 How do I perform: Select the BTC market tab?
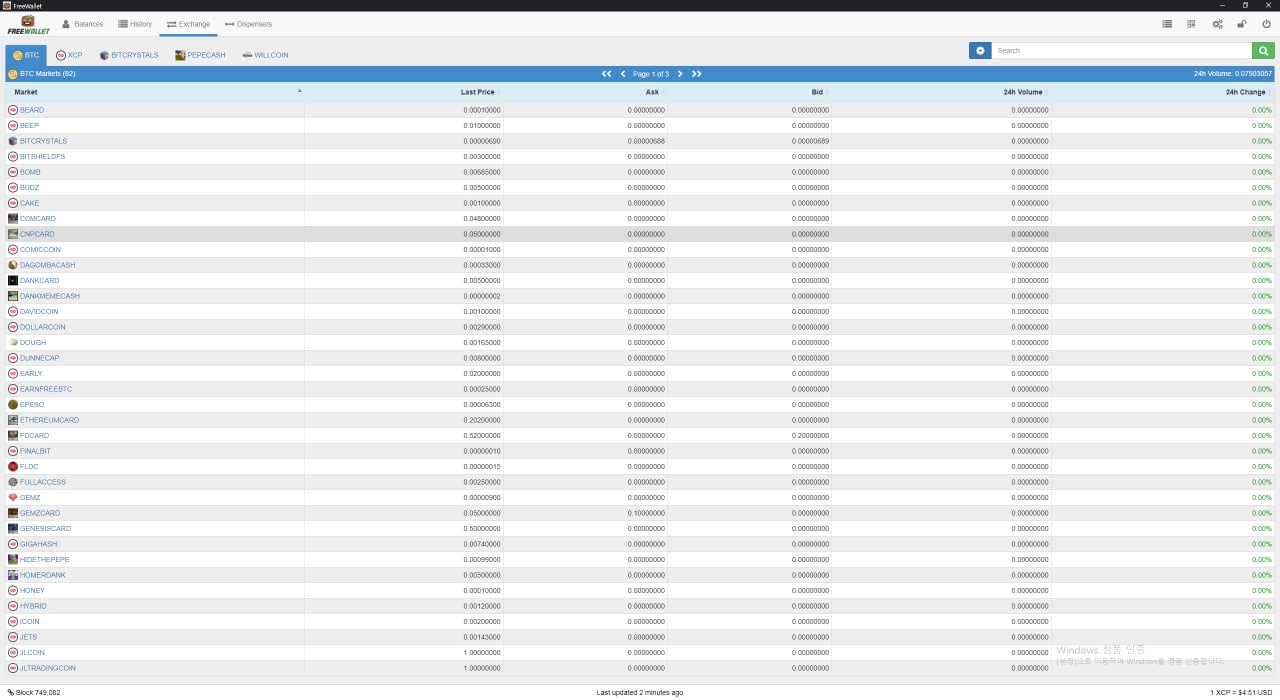pos(26,55)
